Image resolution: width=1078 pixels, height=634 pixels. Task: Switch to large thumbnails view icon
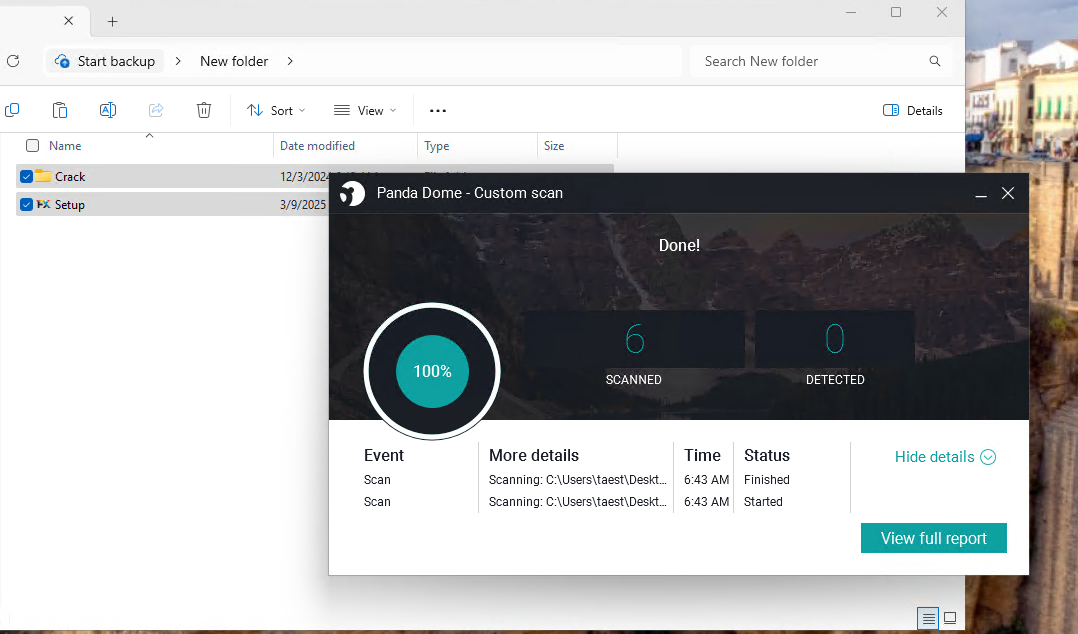[950, 617]
